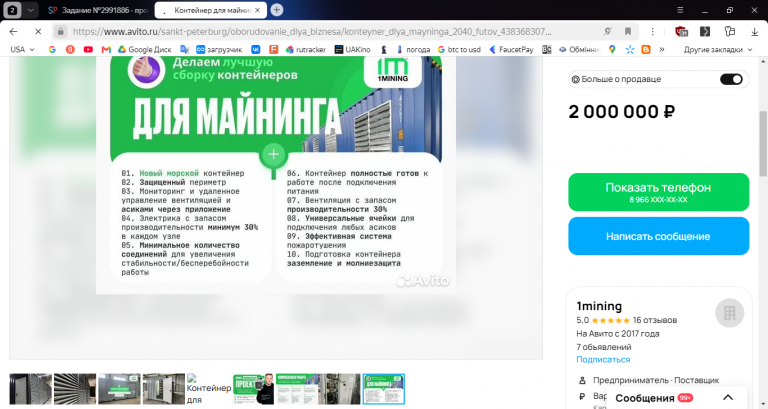Open a new browser tab
Screen dimensions: 768x409
click(x=277, y=10)
